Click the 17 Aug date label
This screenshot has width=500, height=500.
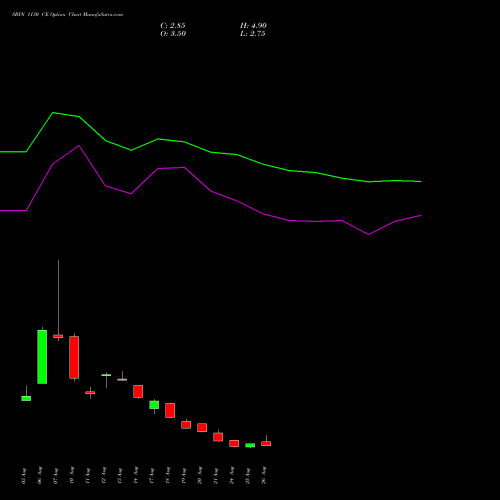point(152,476)
